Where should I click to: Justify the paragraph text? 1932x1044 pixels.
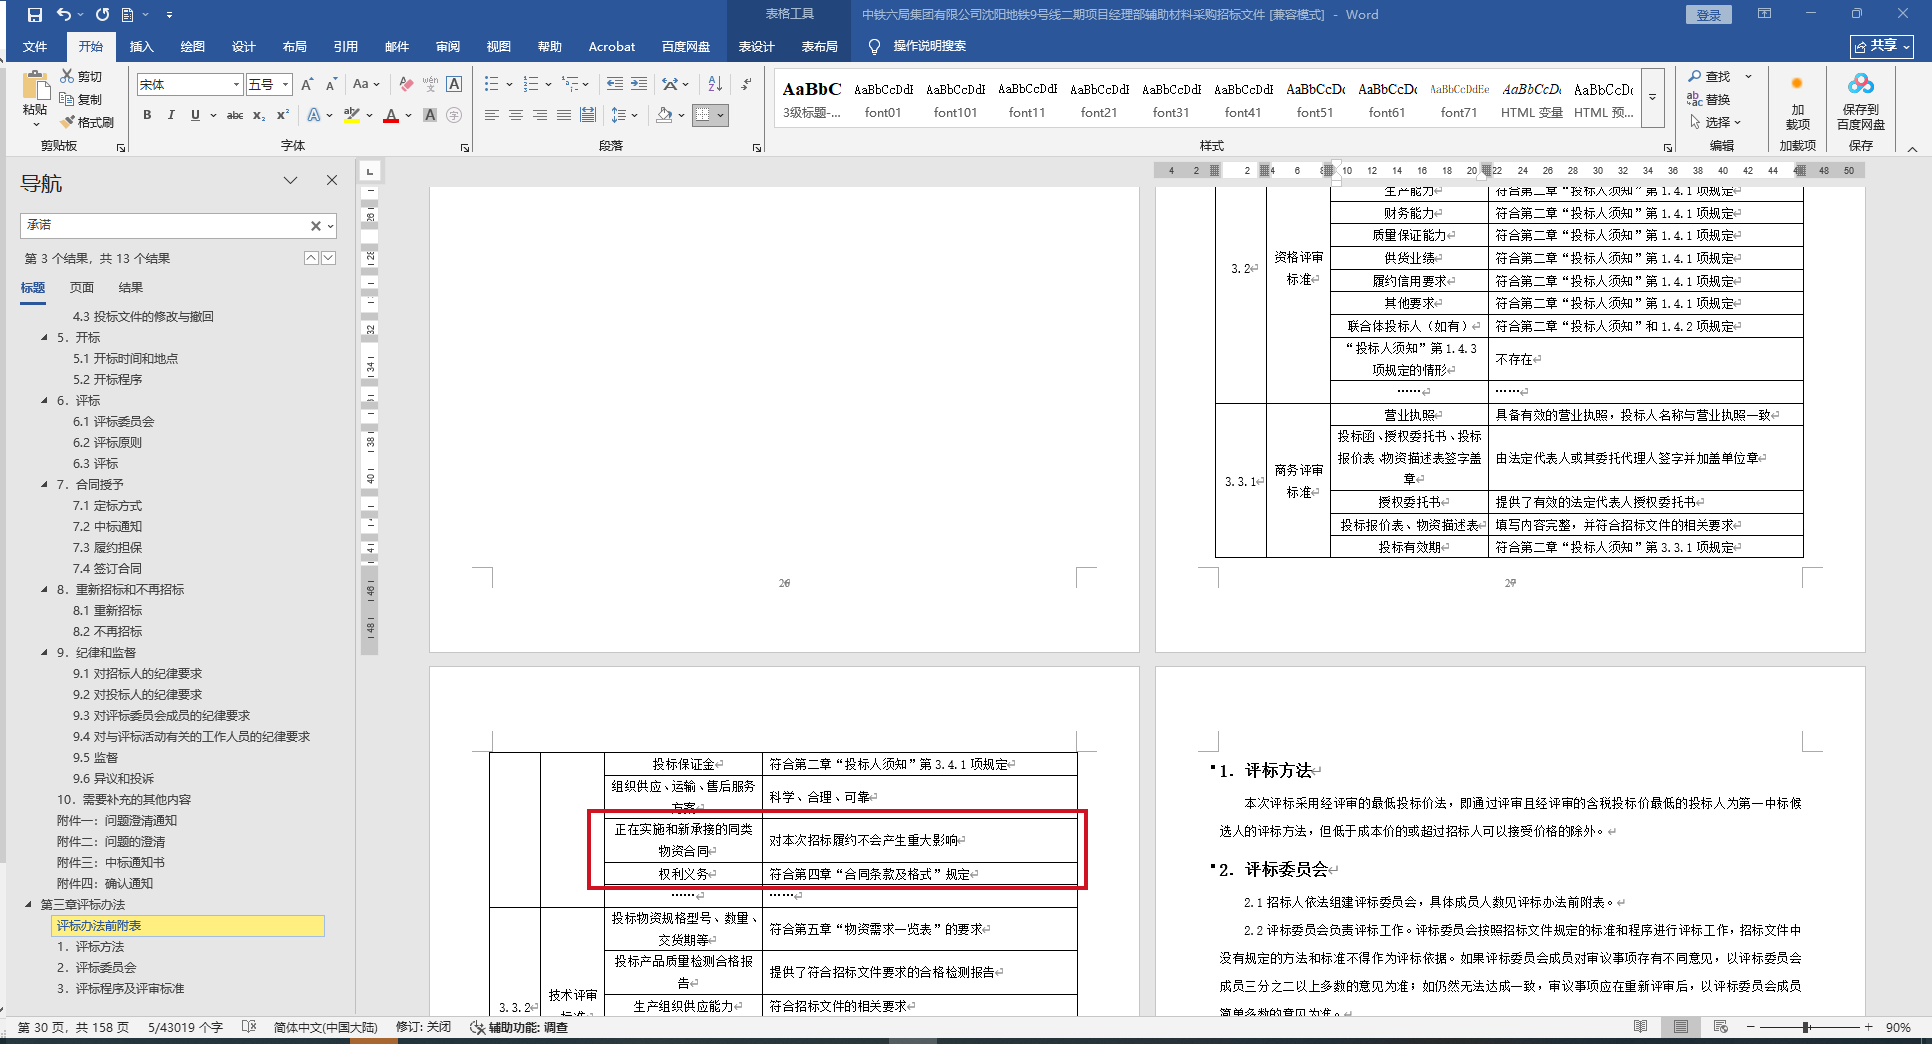pyautogui.click(x=564, y=115)
